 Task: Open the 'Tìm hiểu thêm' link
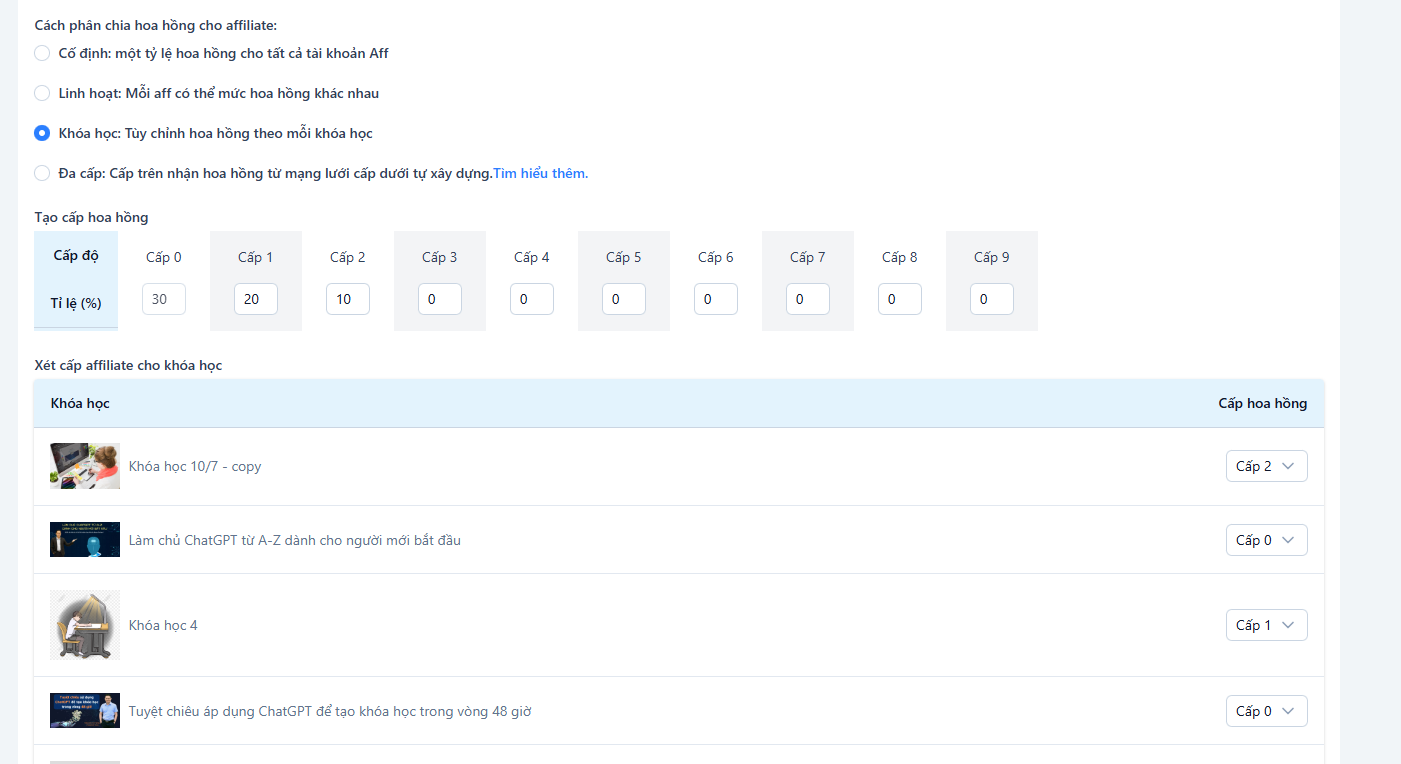pos(540,173)
